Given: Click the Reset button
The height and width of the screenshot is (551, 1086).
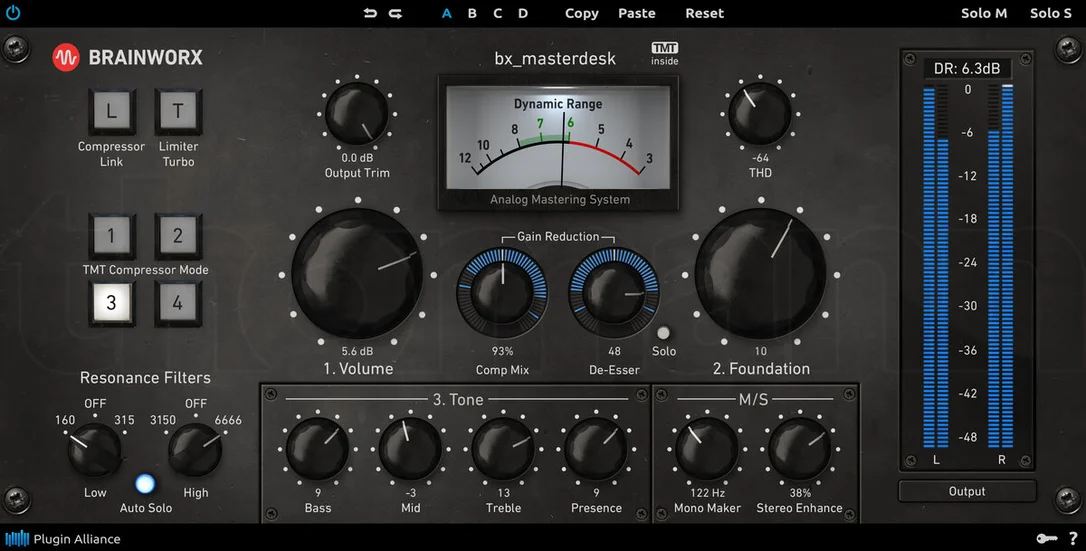Looking at the screenshot, I should pyautogui.click(x=704, y=13).
